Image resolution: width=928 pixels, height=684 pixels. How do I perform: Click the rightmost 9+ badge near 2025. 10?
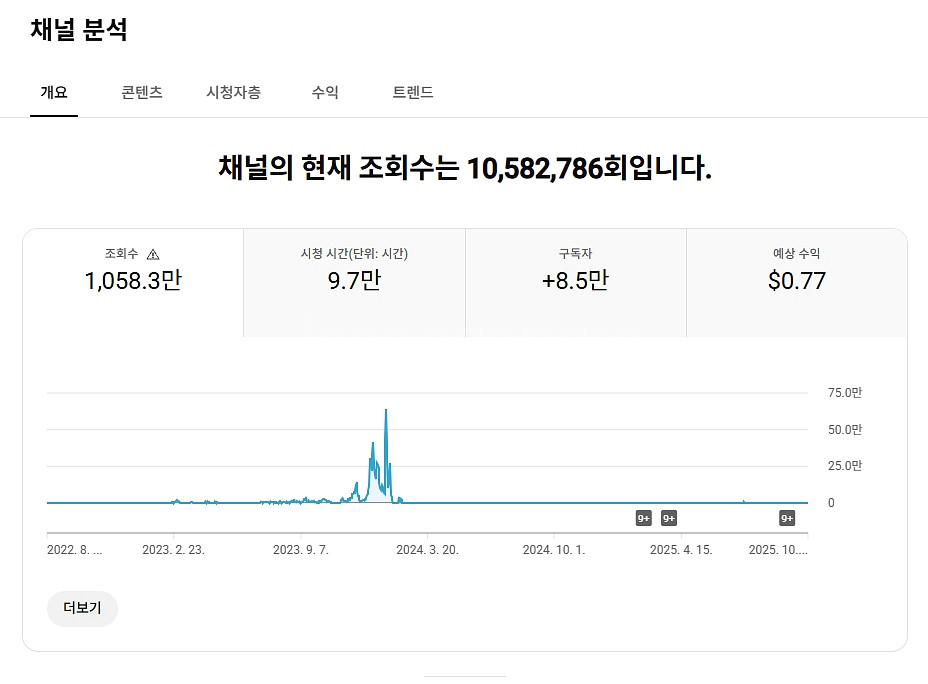coord(786,518)
